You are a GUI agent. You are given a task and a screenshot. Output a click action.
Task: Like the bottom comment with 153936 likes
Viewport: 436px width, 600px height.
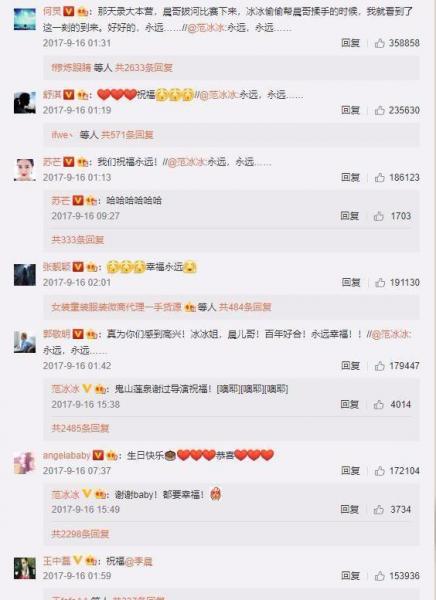379,576
